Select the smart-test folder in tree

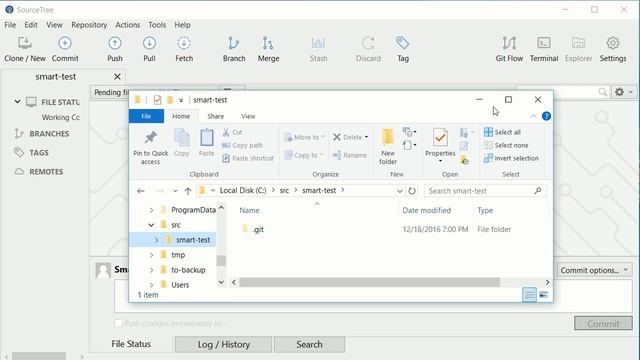(193, 240)
